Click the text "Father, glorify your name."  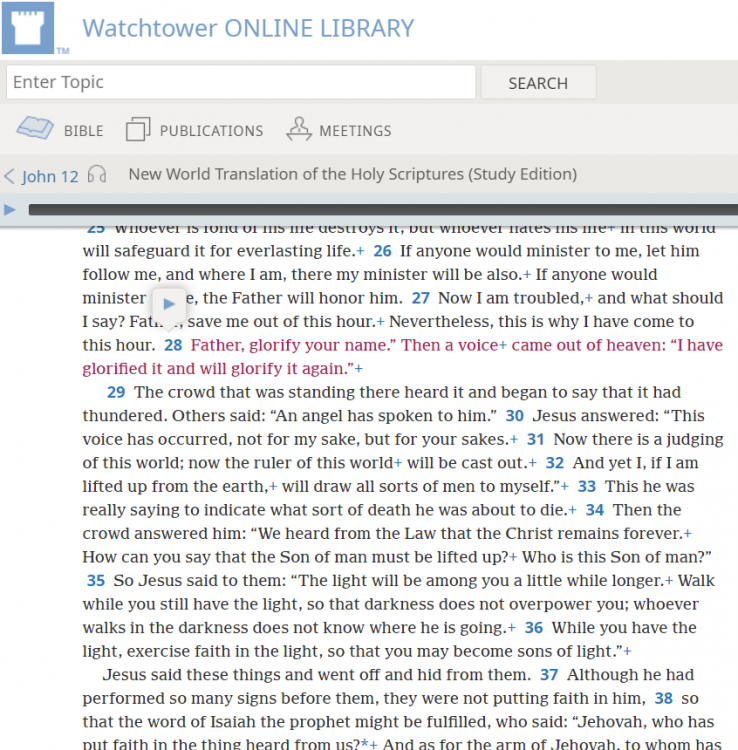pos(291,345)
